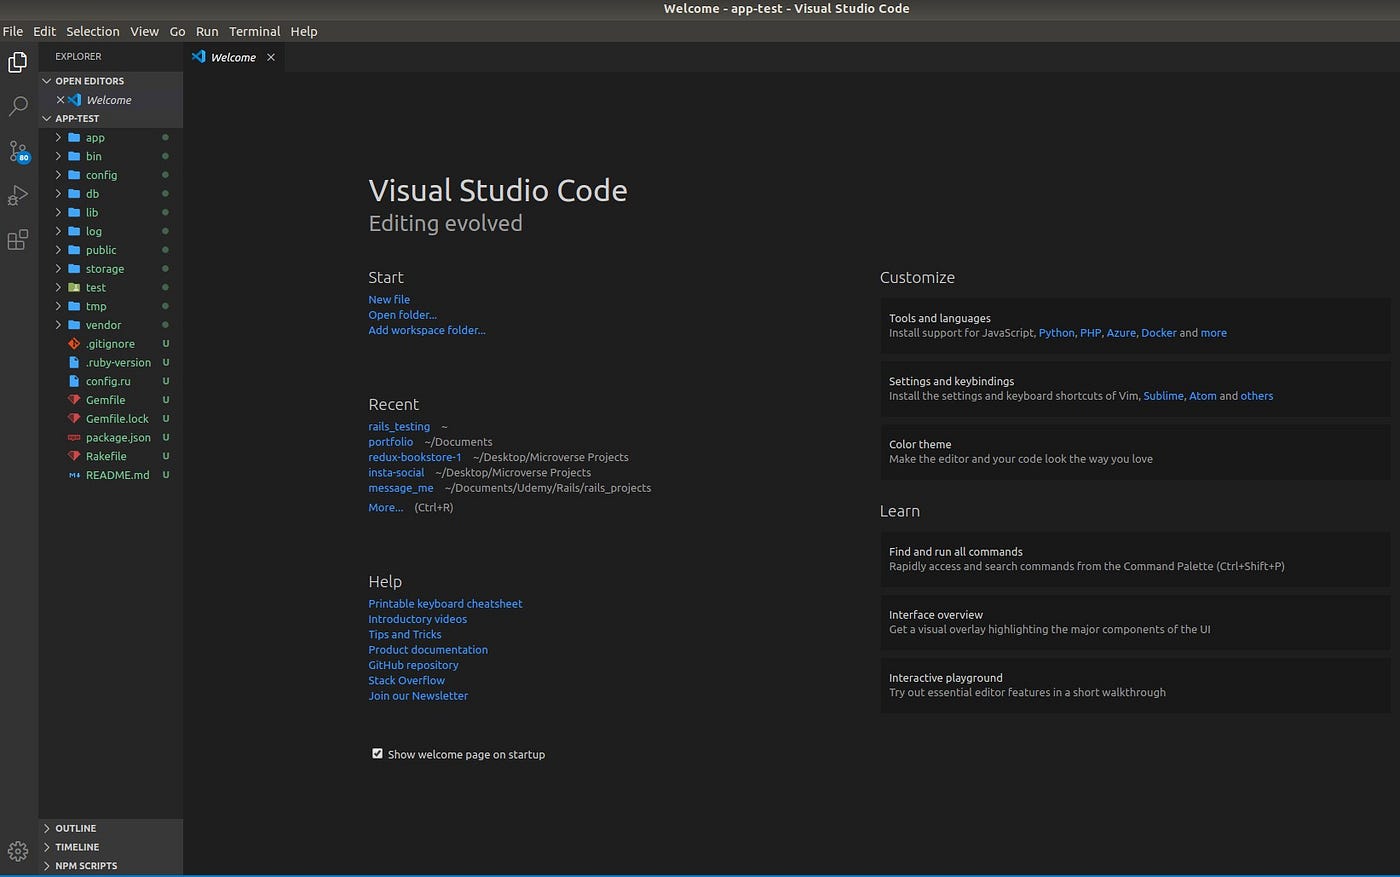This screenshot has height=877, width=1400.
Task: Open the Run and Debug view
Action: (18, 196)
